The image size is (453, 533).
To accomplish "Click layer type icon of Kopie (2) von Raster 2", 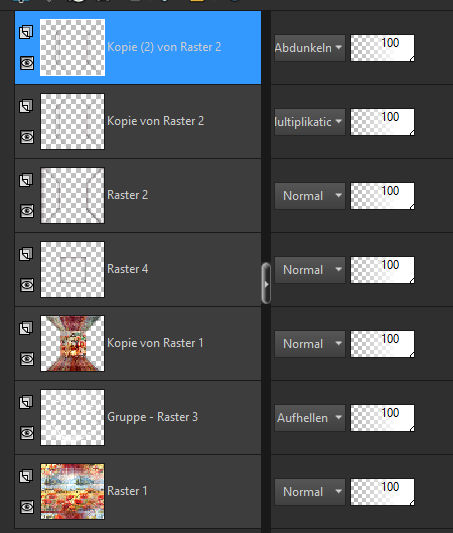I will pos(26,32).
